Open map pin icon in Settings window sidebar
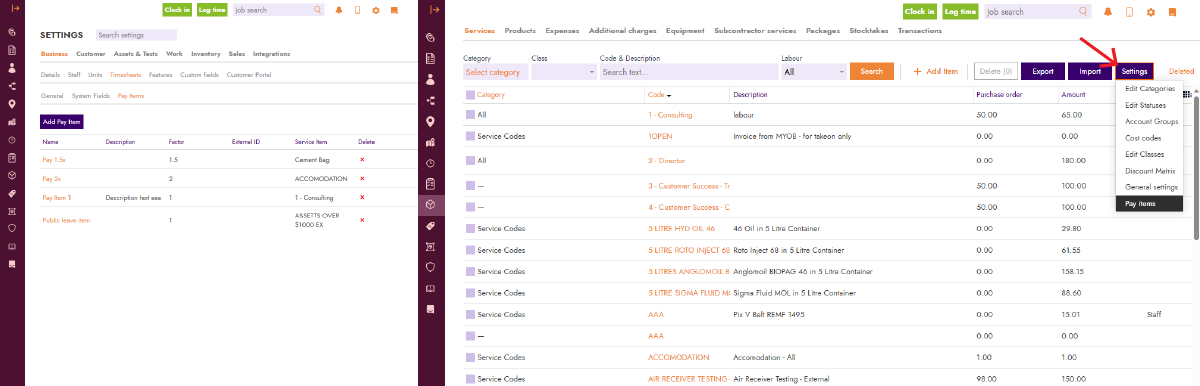This screenshot has height=386, width=1200. (11, 104)
